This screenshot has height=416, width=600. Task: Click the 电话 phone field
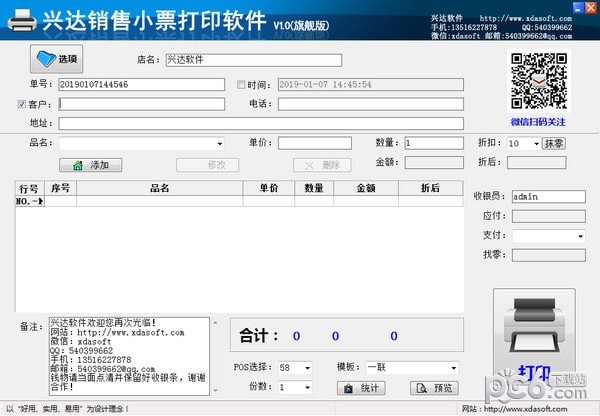[371, 104]
